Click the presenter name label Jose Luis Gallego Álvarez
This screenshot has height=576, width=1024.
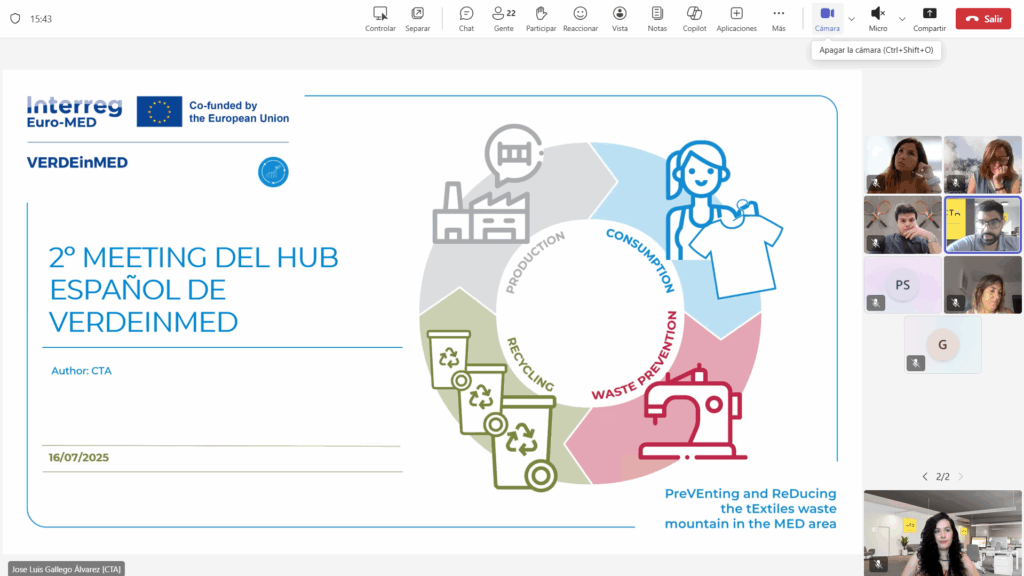click(x=66, y=569)
